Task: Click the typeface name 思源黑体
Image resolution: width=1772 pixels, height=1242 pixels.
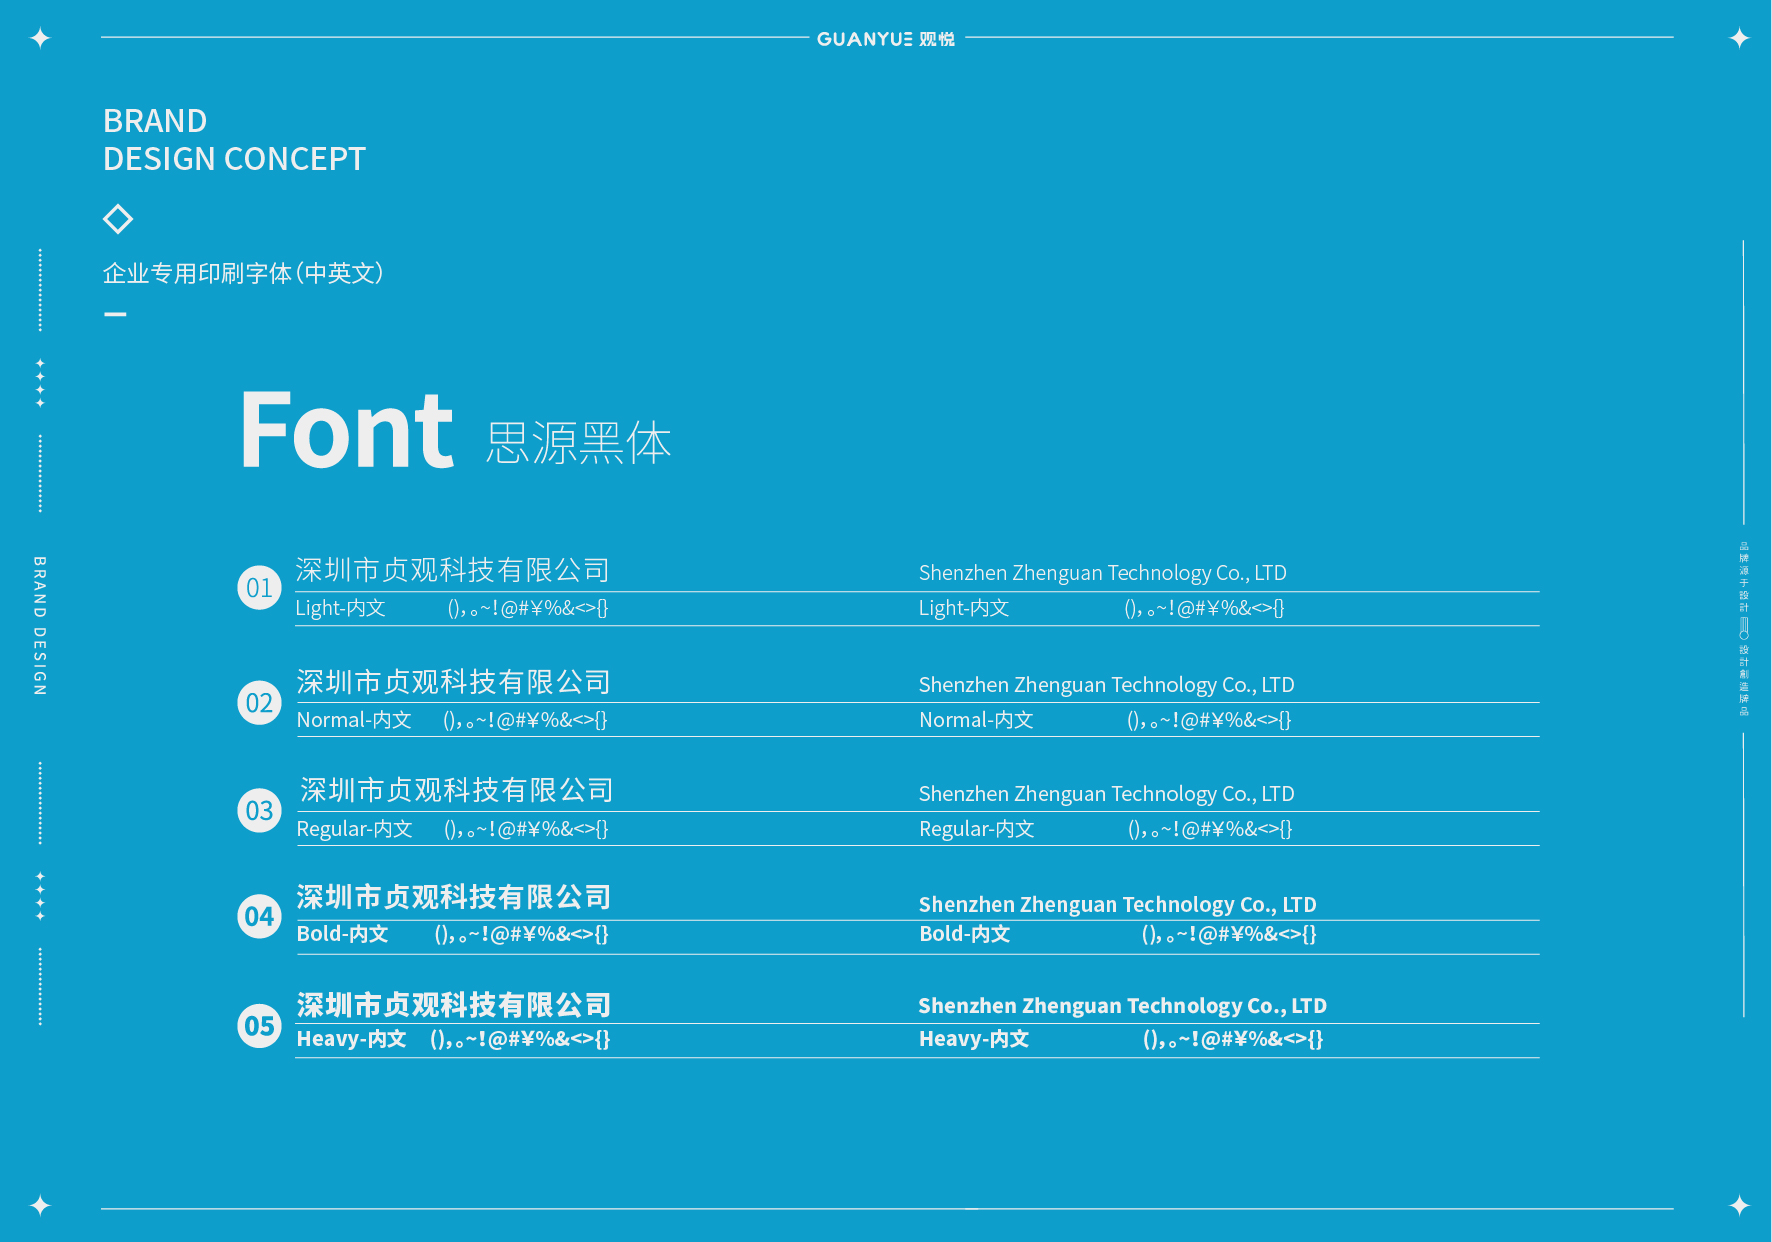Action: pos(578,443)
